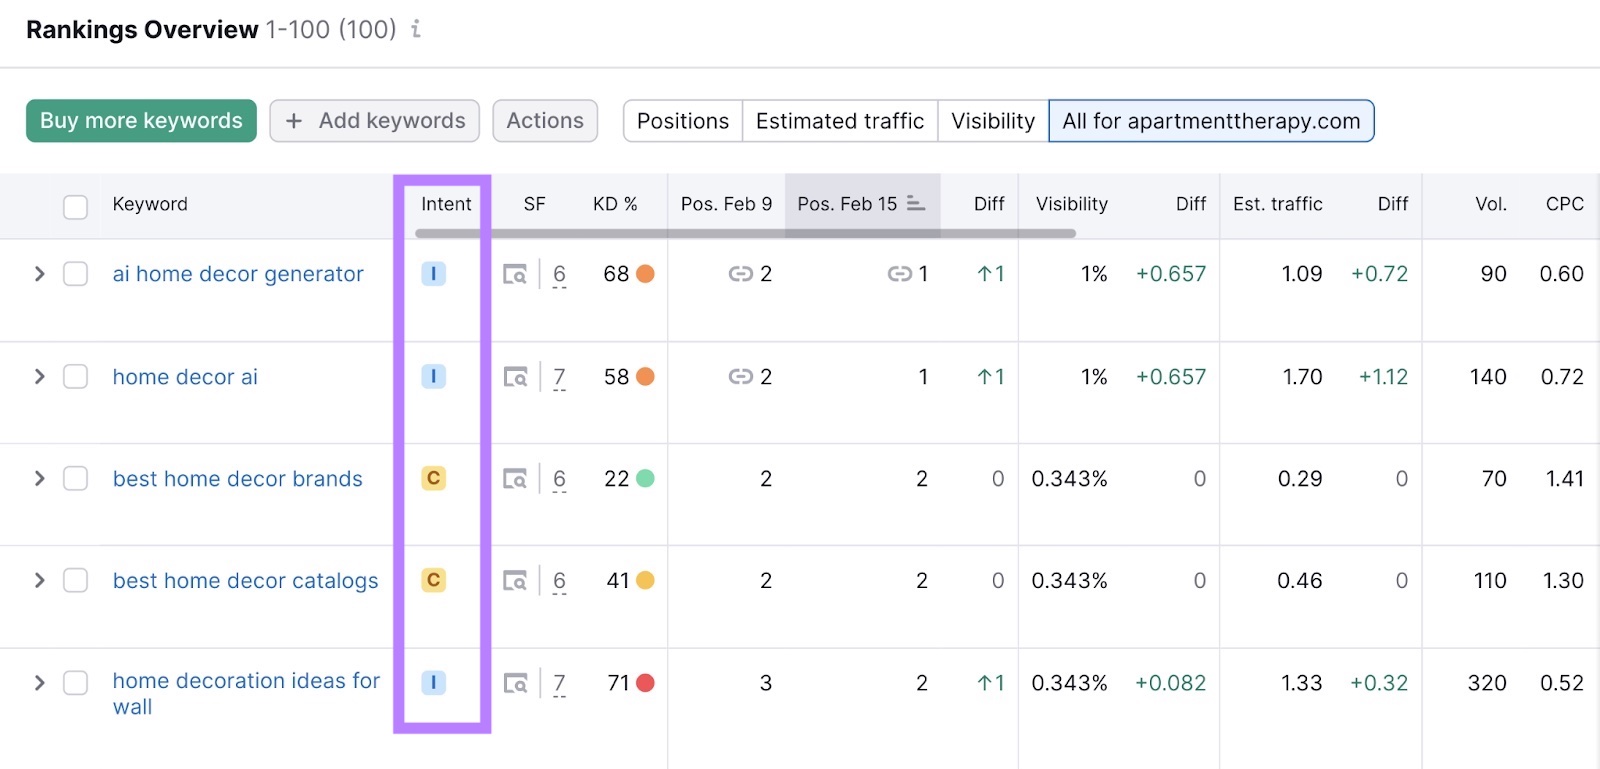
Task: Click Commercial intent badge for best home decor catalogs
Action: click(433, 580)
